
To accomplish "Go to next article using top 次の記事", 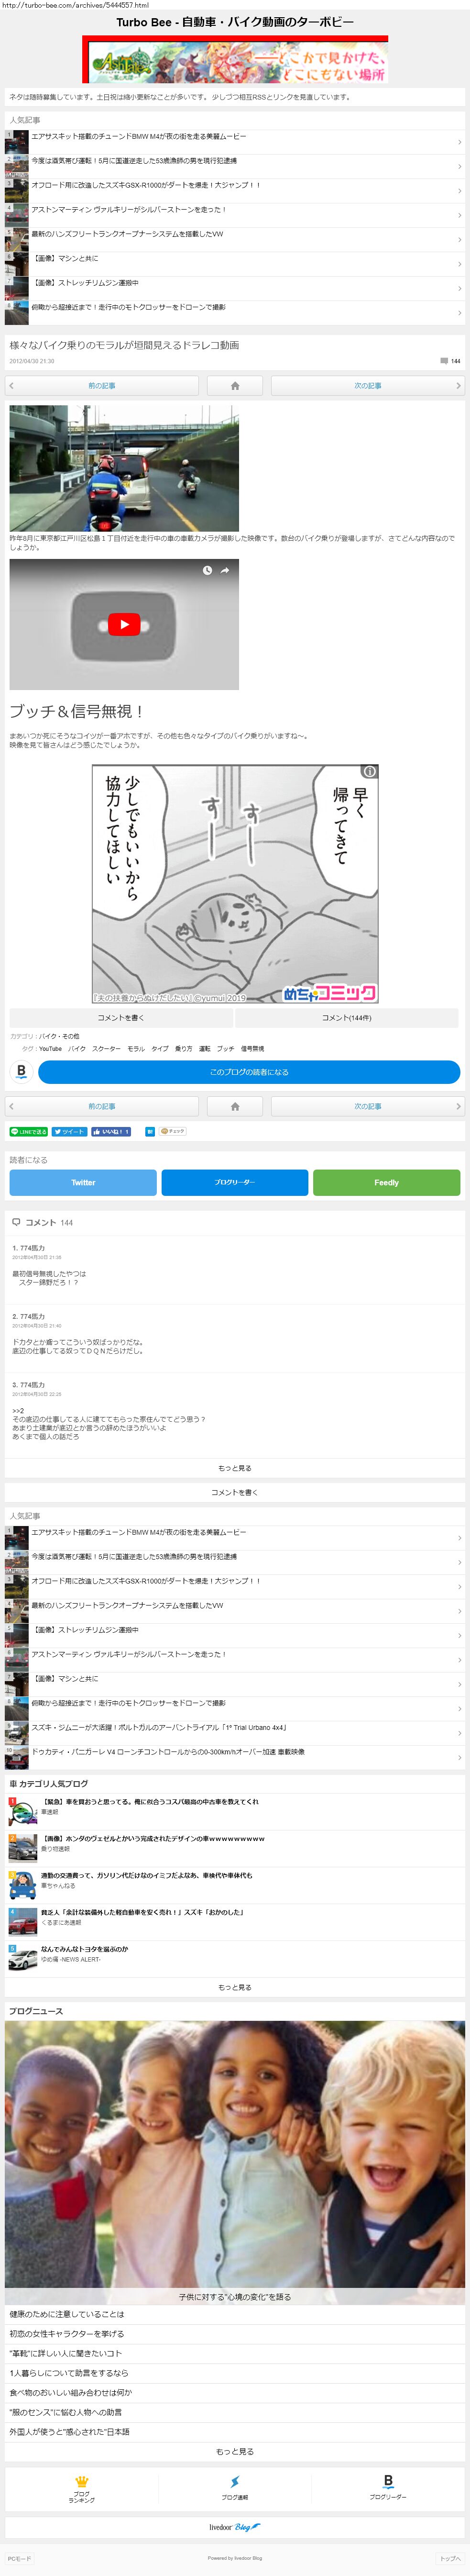I will pos(368,385).
